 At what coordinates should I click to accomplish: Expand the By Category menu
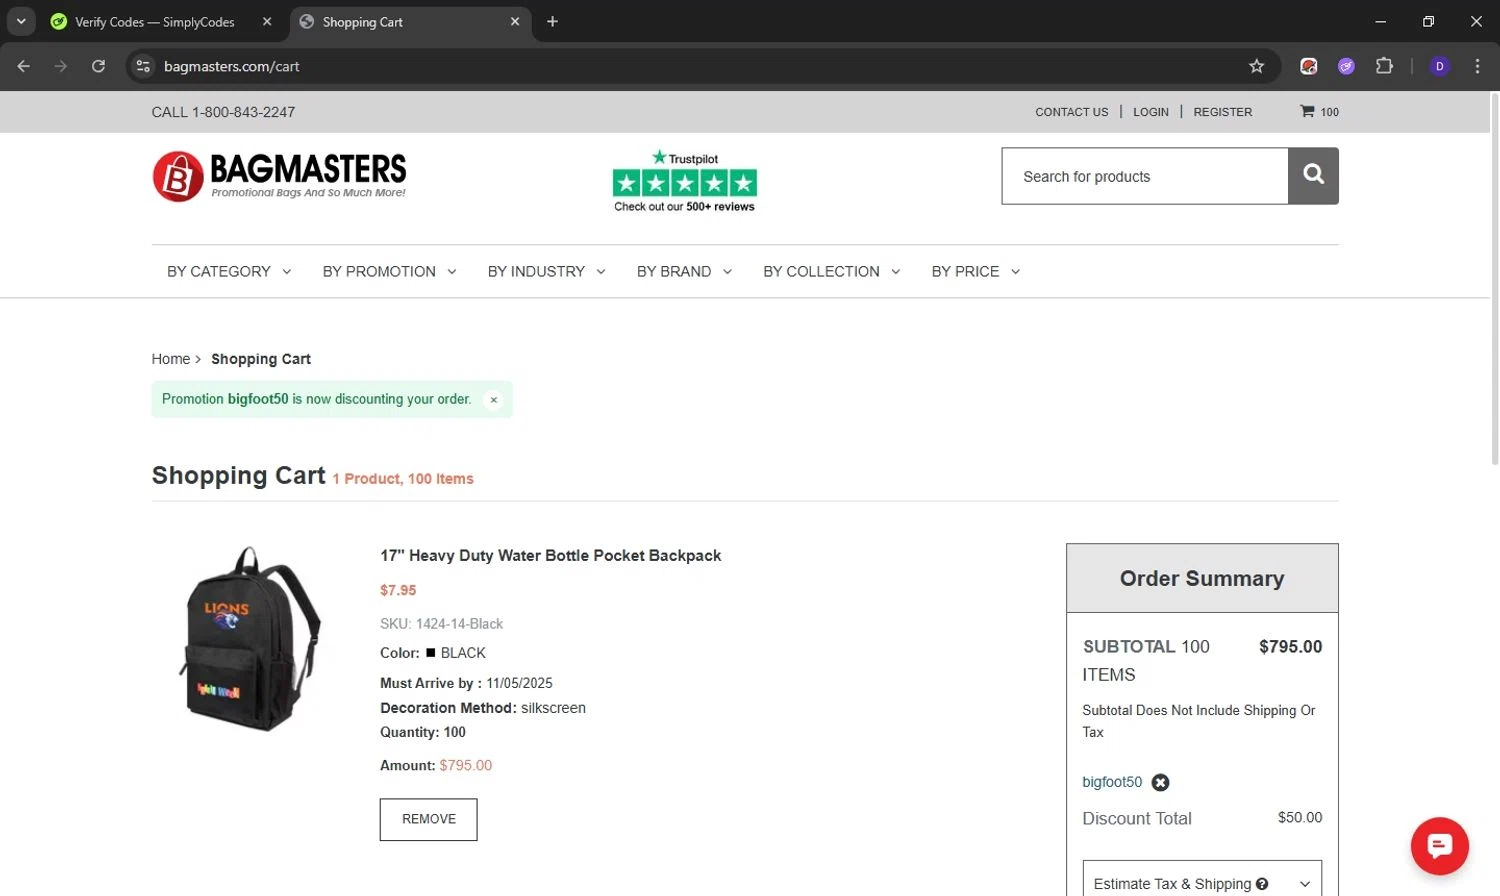(229, 271)
